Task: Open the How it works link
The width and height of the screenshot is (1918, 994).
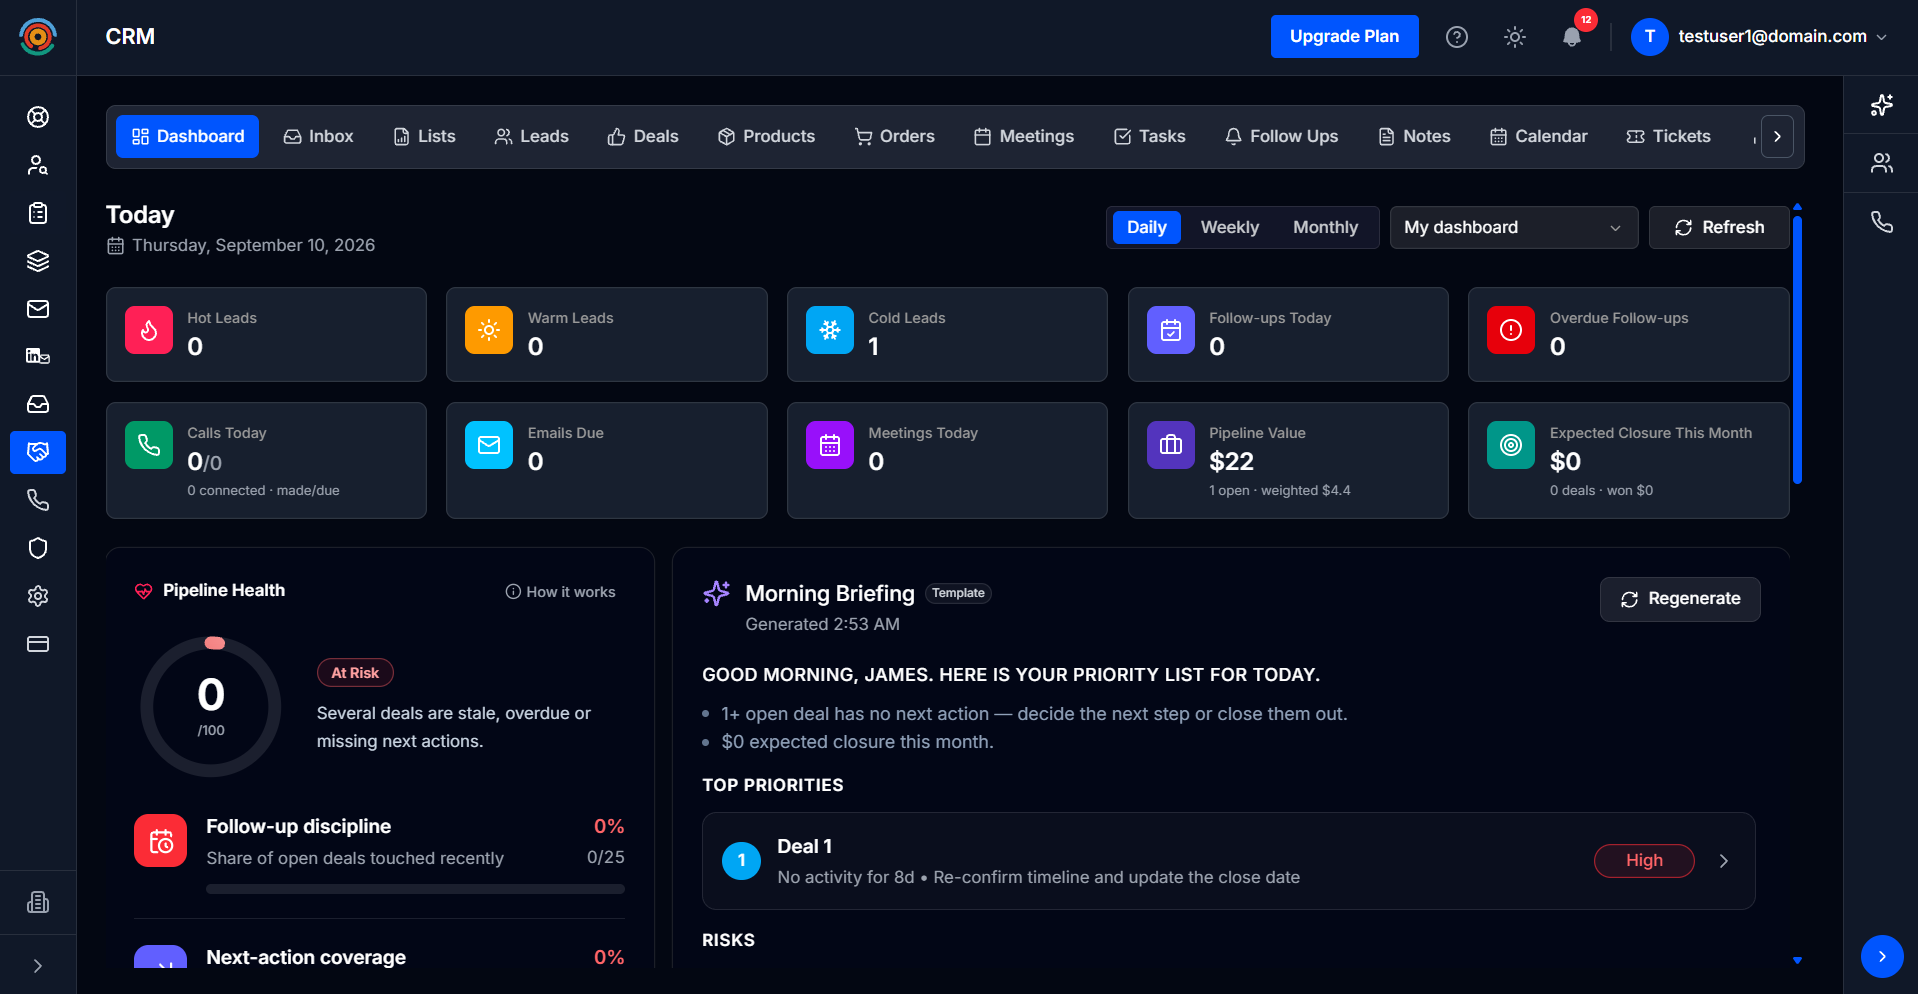Action: pyautogui.click(x=560, y=592)
